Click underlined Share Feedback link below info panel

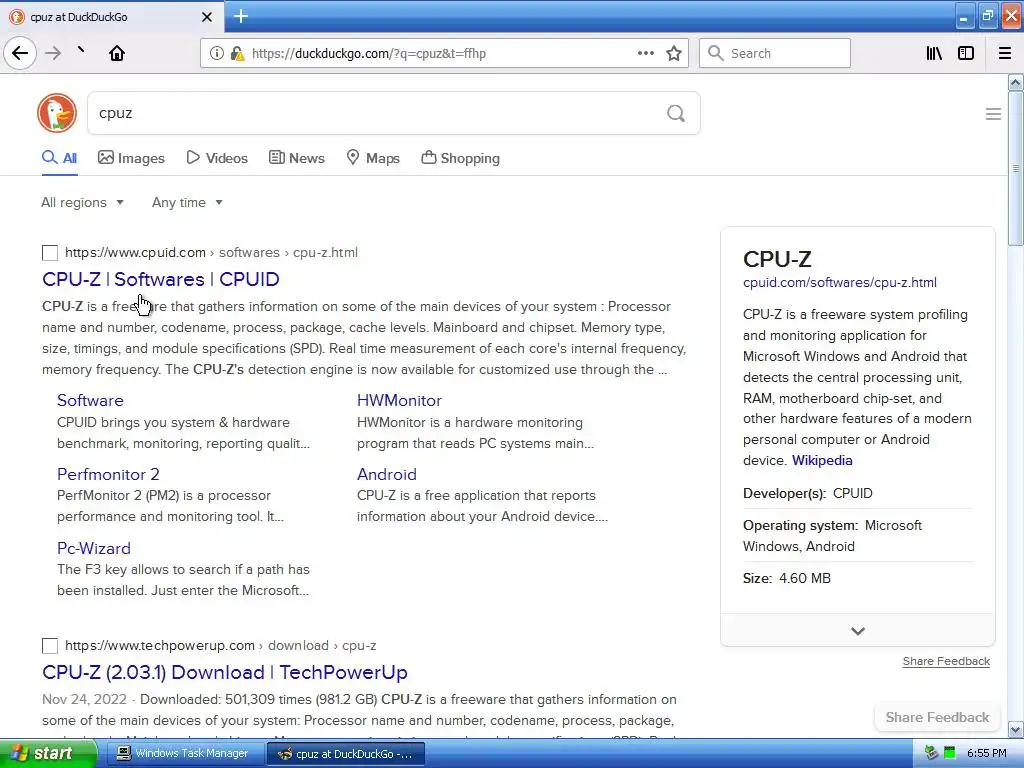(946, 662)
